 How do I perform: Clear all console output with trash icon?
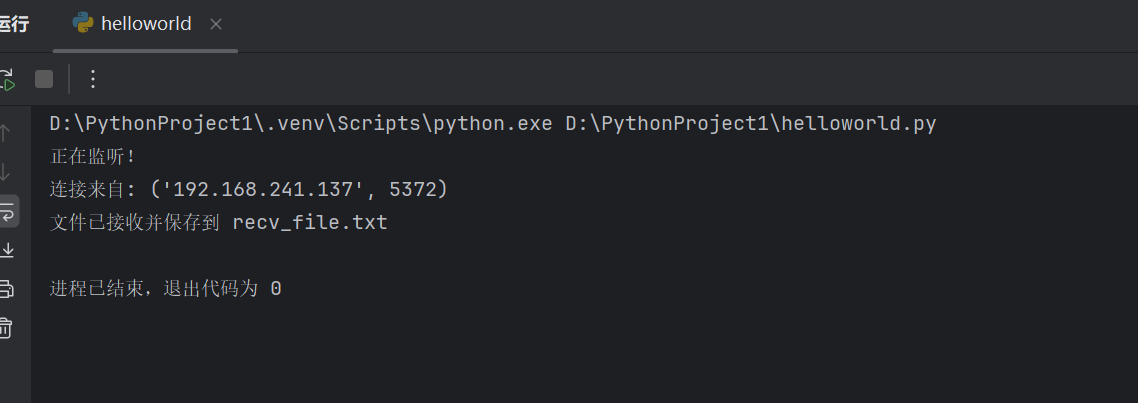pyautogui.click(x=6, y=327)
